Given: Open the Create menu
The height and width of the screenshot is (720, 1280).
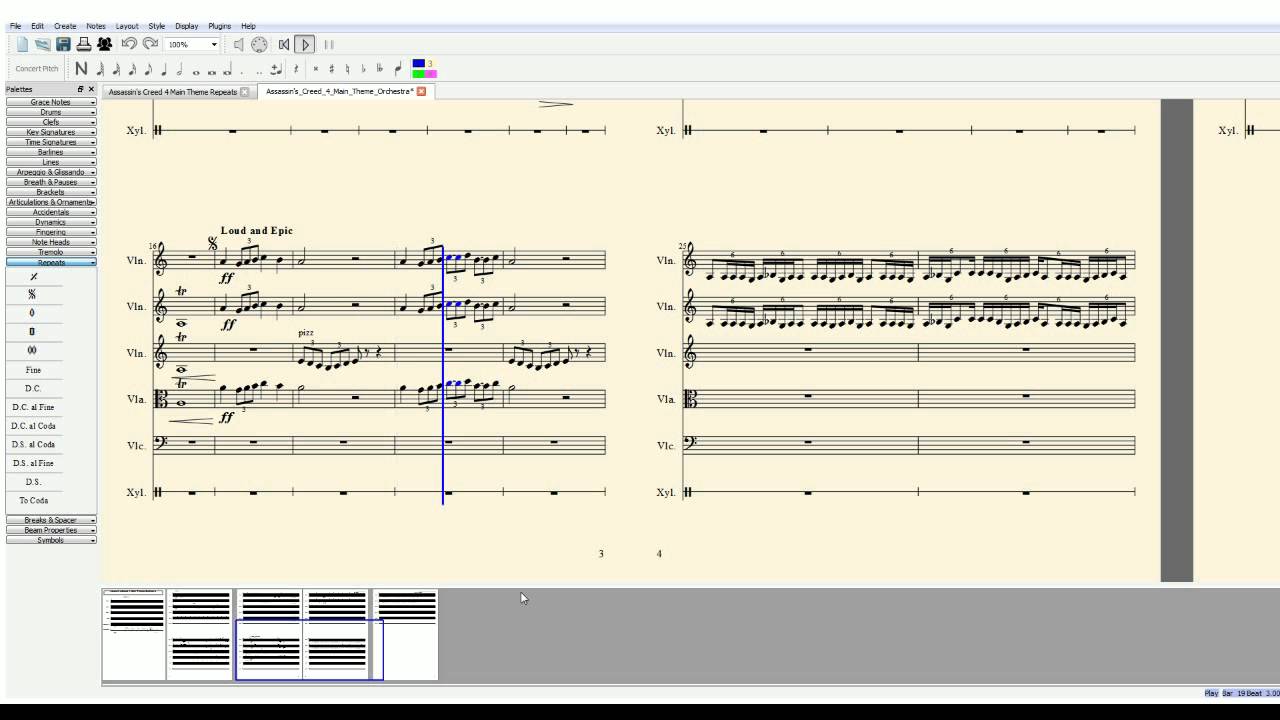Looking at the screenshot, I should click(65, 26).
